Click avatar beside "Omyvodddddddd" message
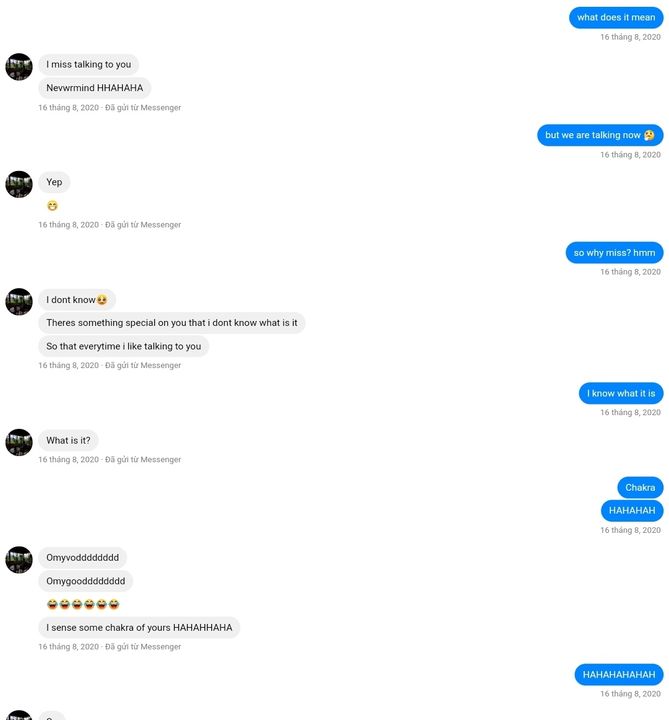Viewport: 669px width, 720px height. coord(19,560)
